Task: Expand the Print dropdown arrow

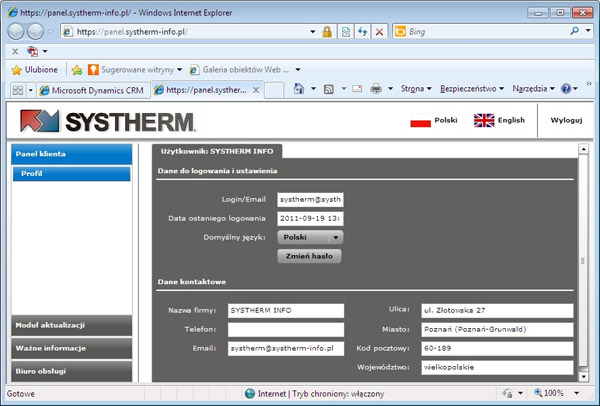Action: click(x=390, y=89)
